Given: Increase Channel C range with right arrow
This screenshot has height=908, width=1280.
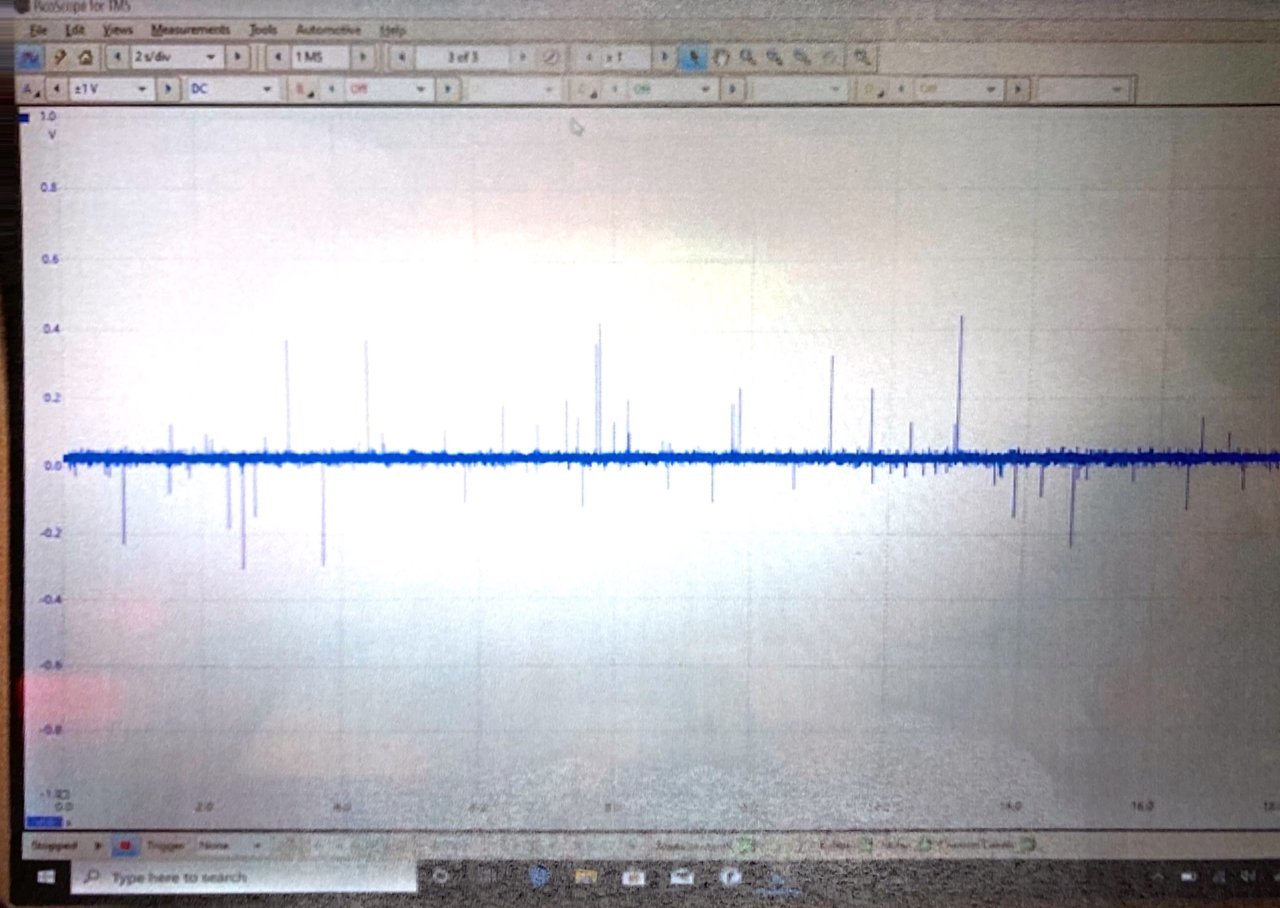Looking at the screenshot, I should coord(733,90).
